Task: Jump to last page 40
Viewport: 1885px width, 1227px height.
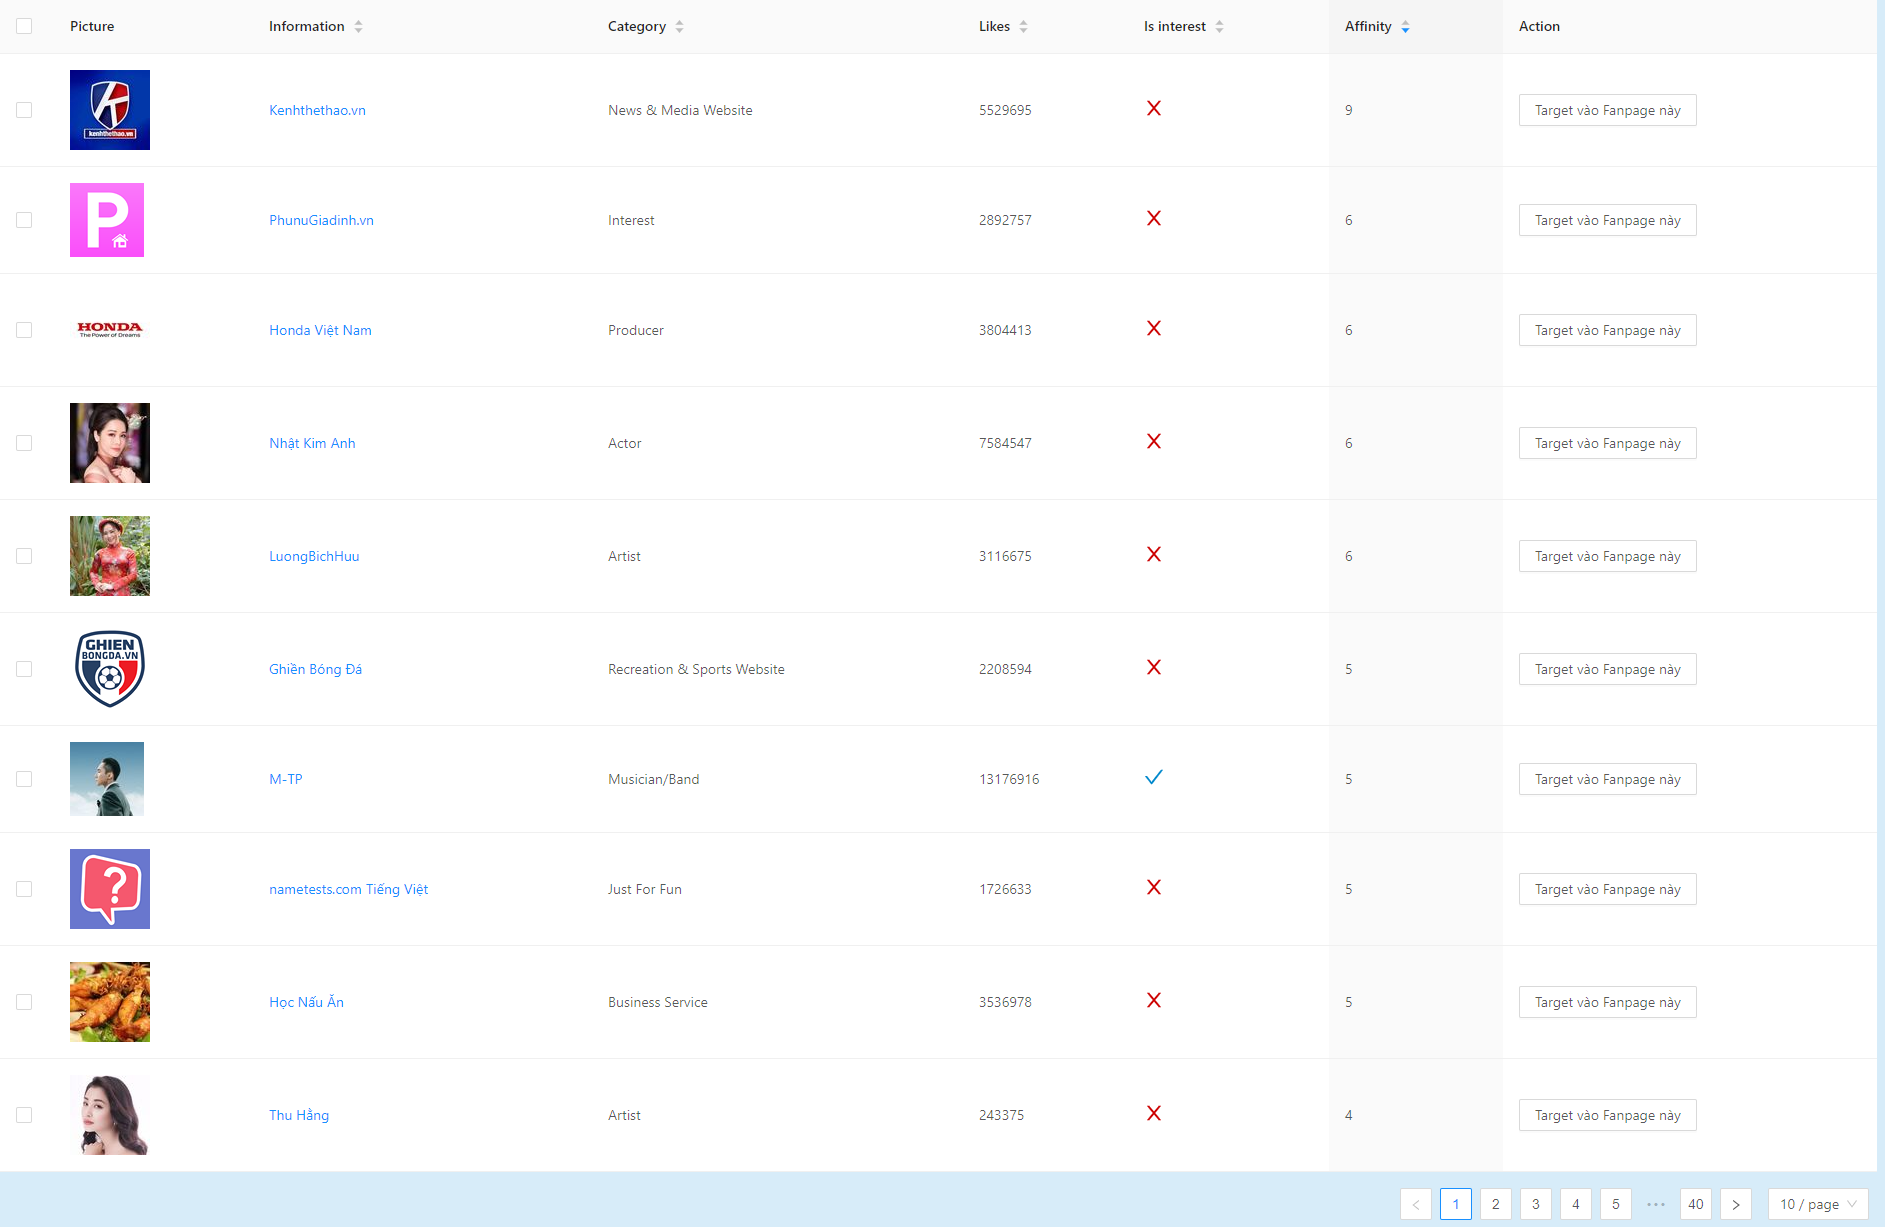Action: point(1696,1204)
